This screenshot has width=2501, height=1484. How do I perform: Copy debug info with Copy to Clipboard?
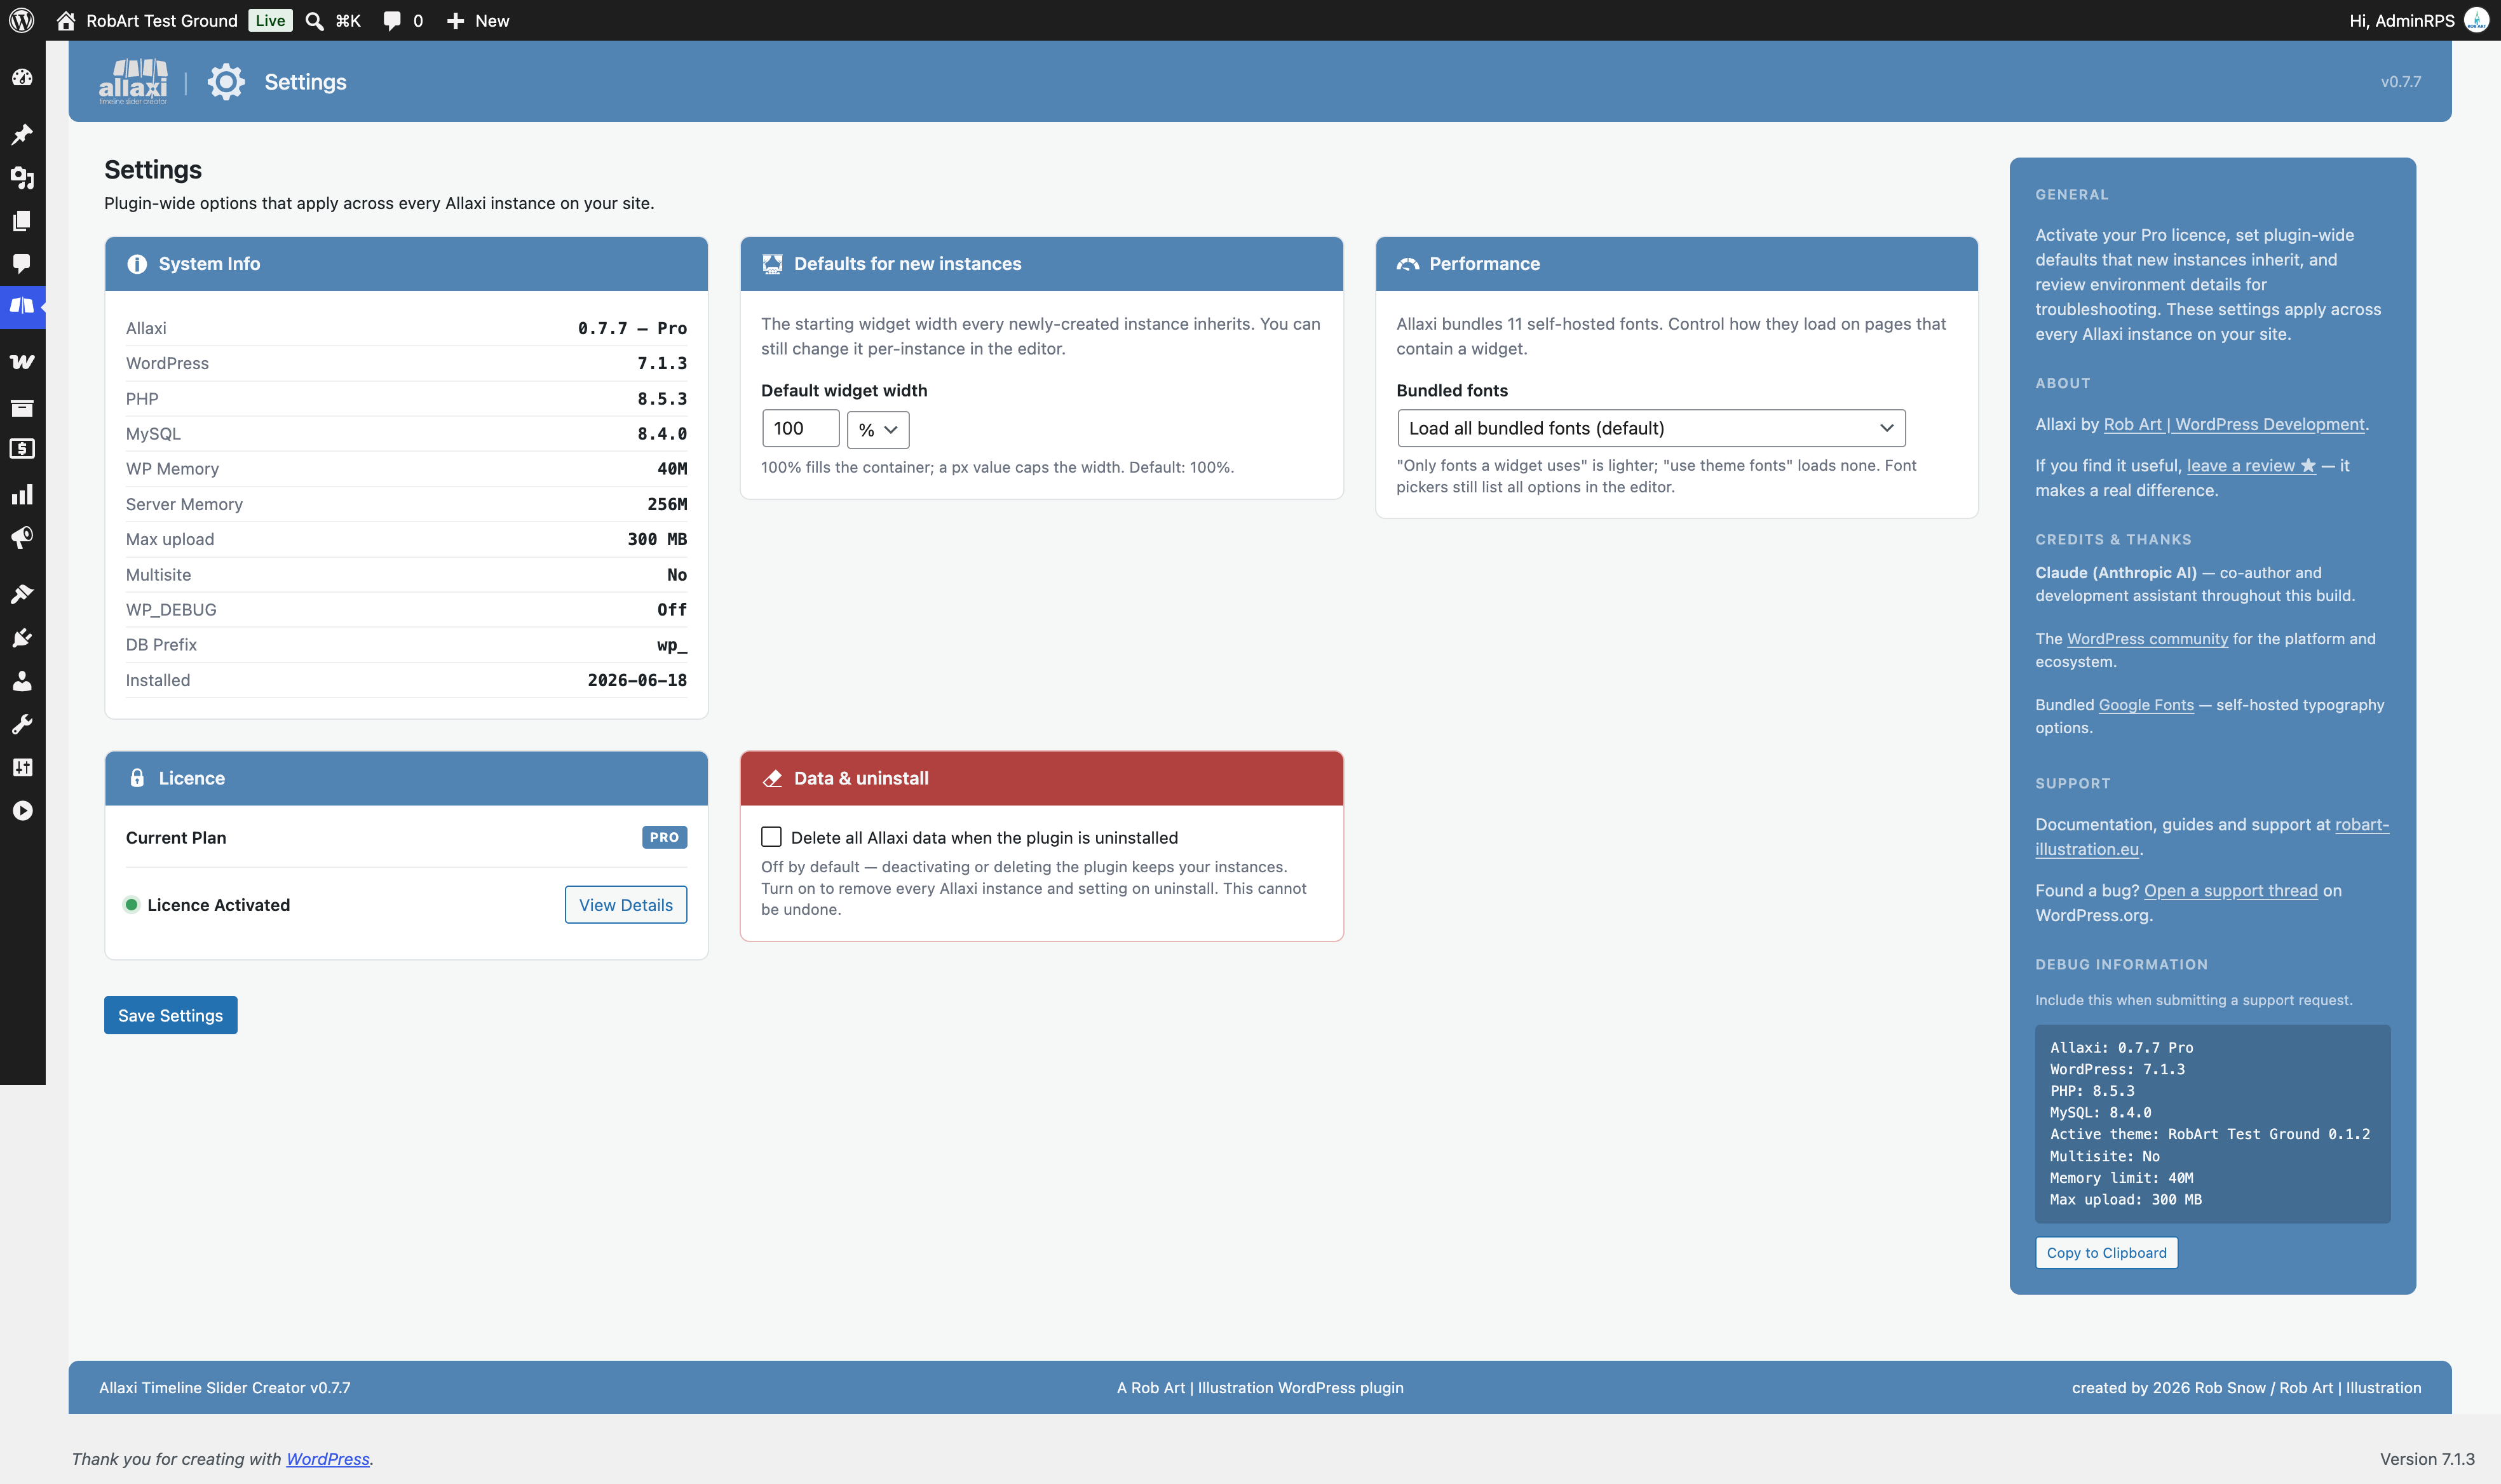pyautogui.click(x=2106, y=1253)
